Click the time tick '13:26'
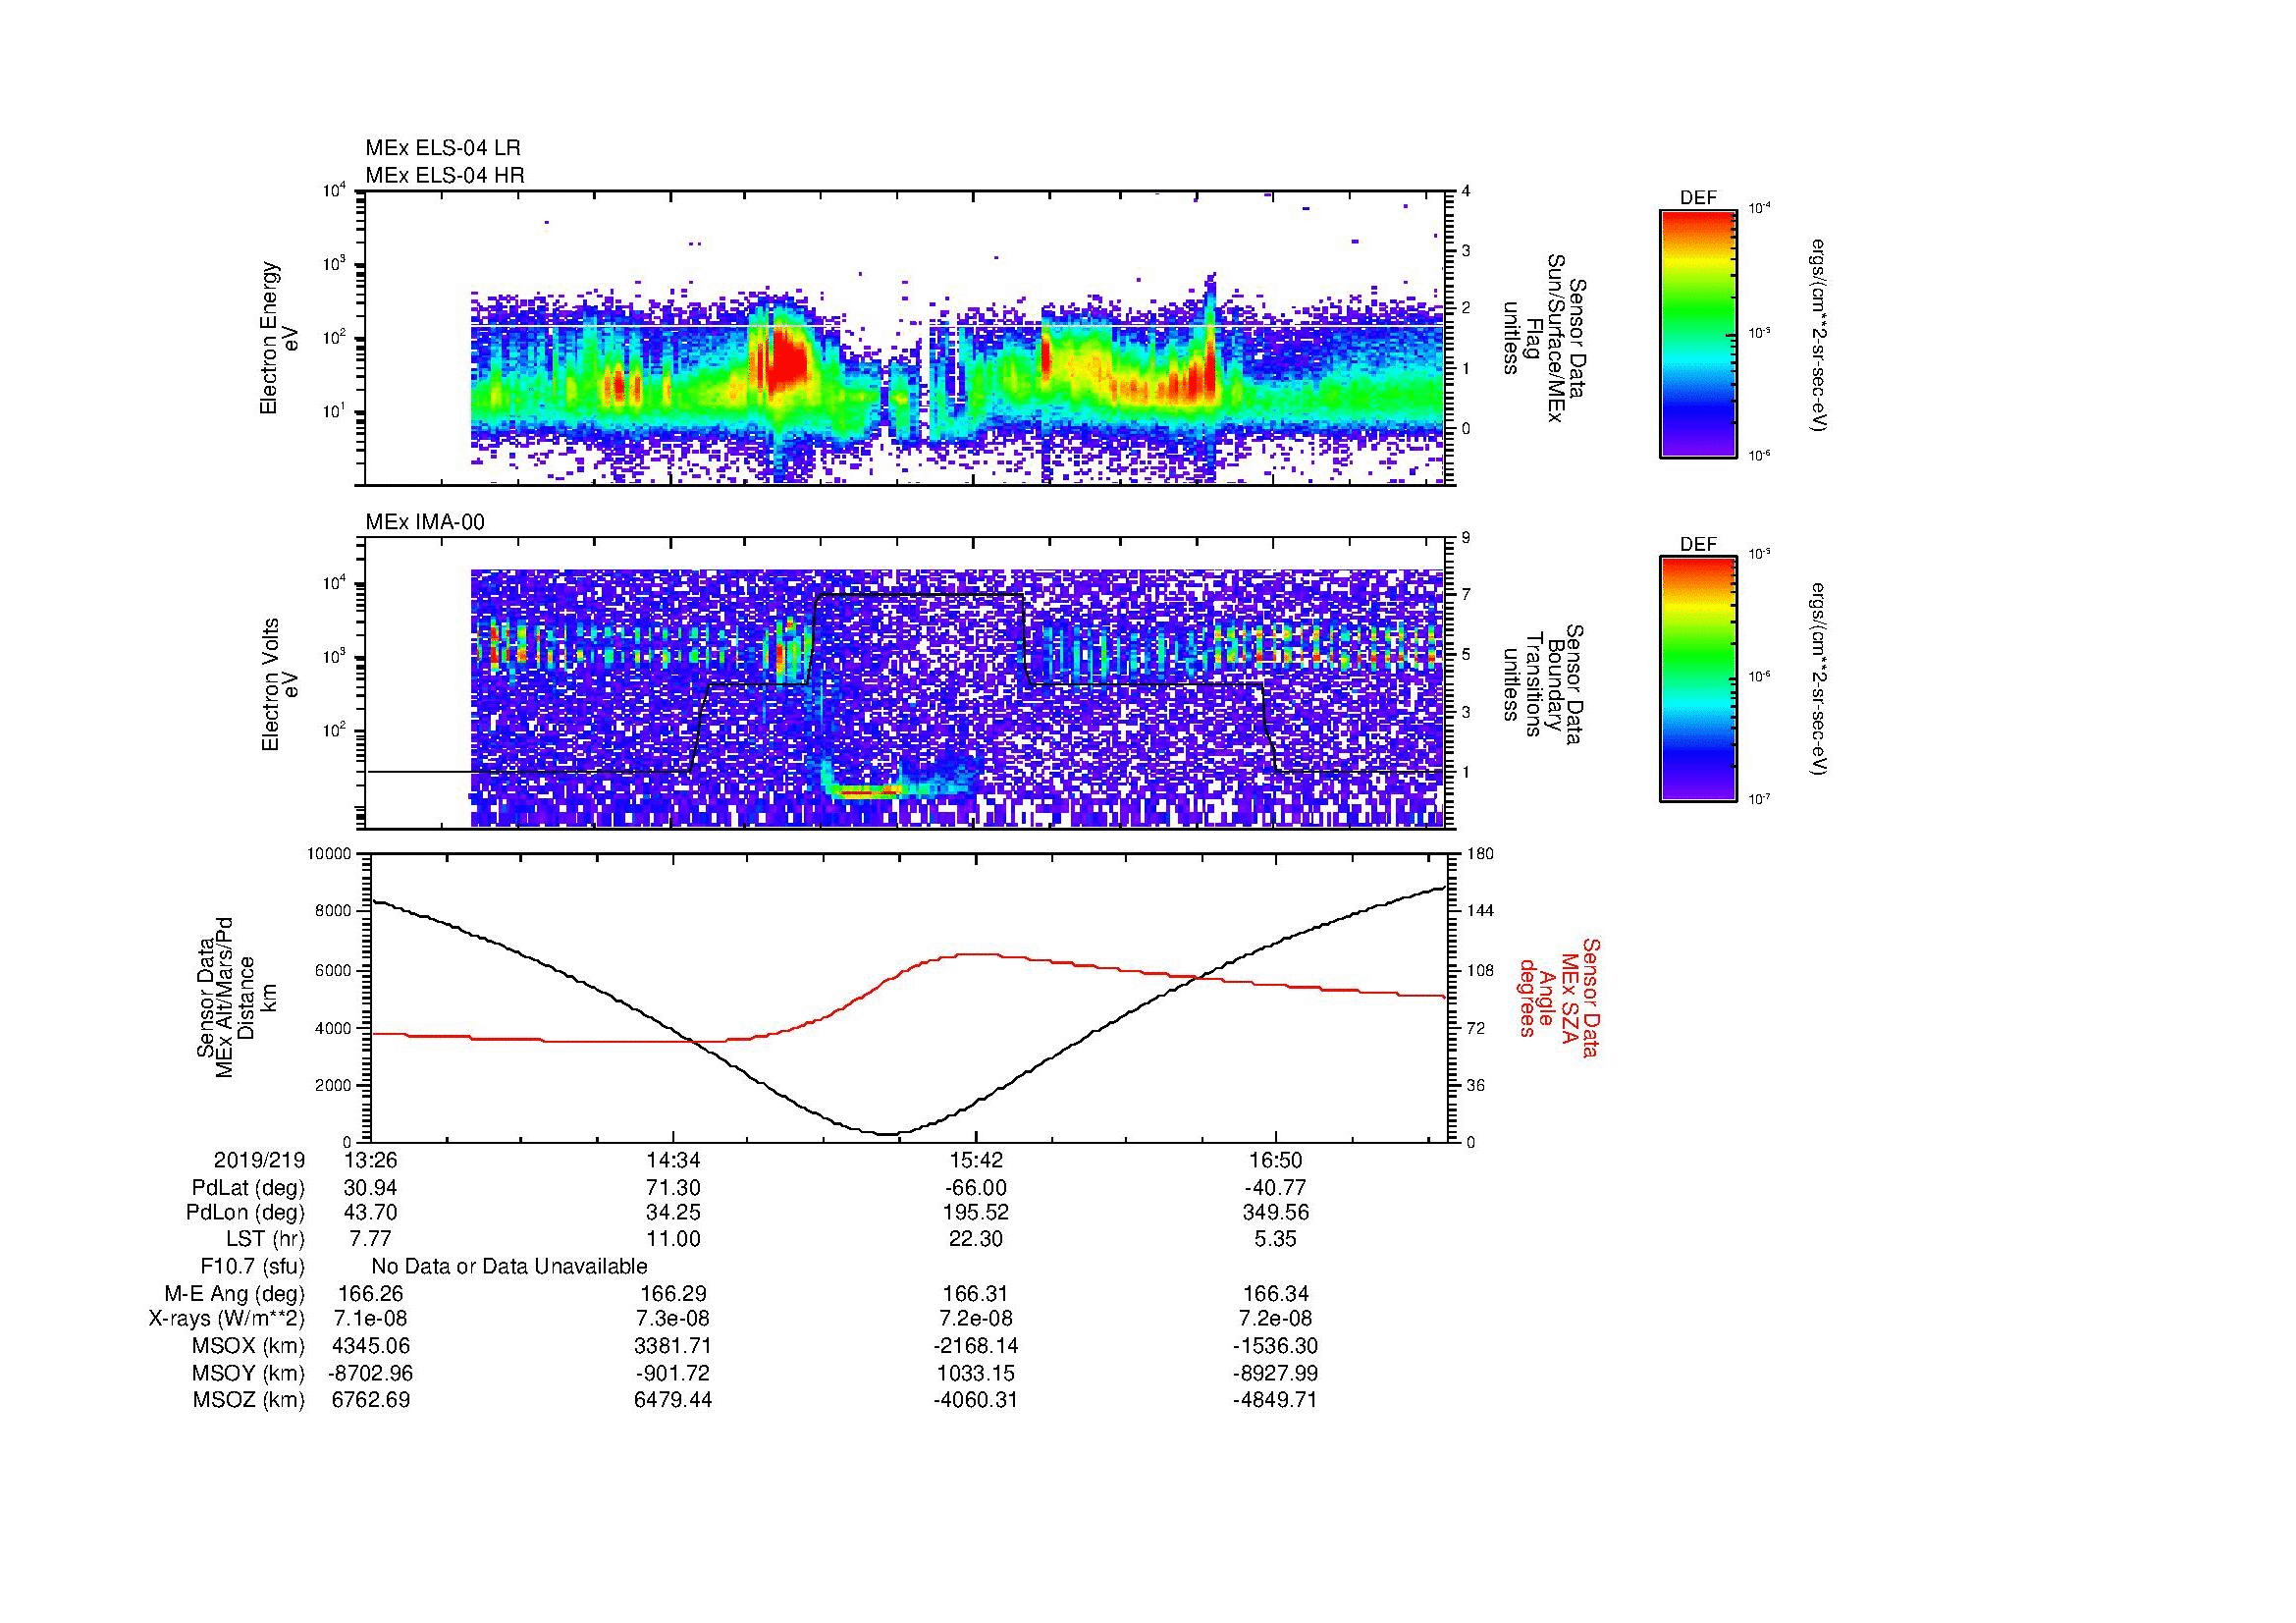Image resolution: width=2296 pixels, height=1623 pixels. click(370, 1161)
